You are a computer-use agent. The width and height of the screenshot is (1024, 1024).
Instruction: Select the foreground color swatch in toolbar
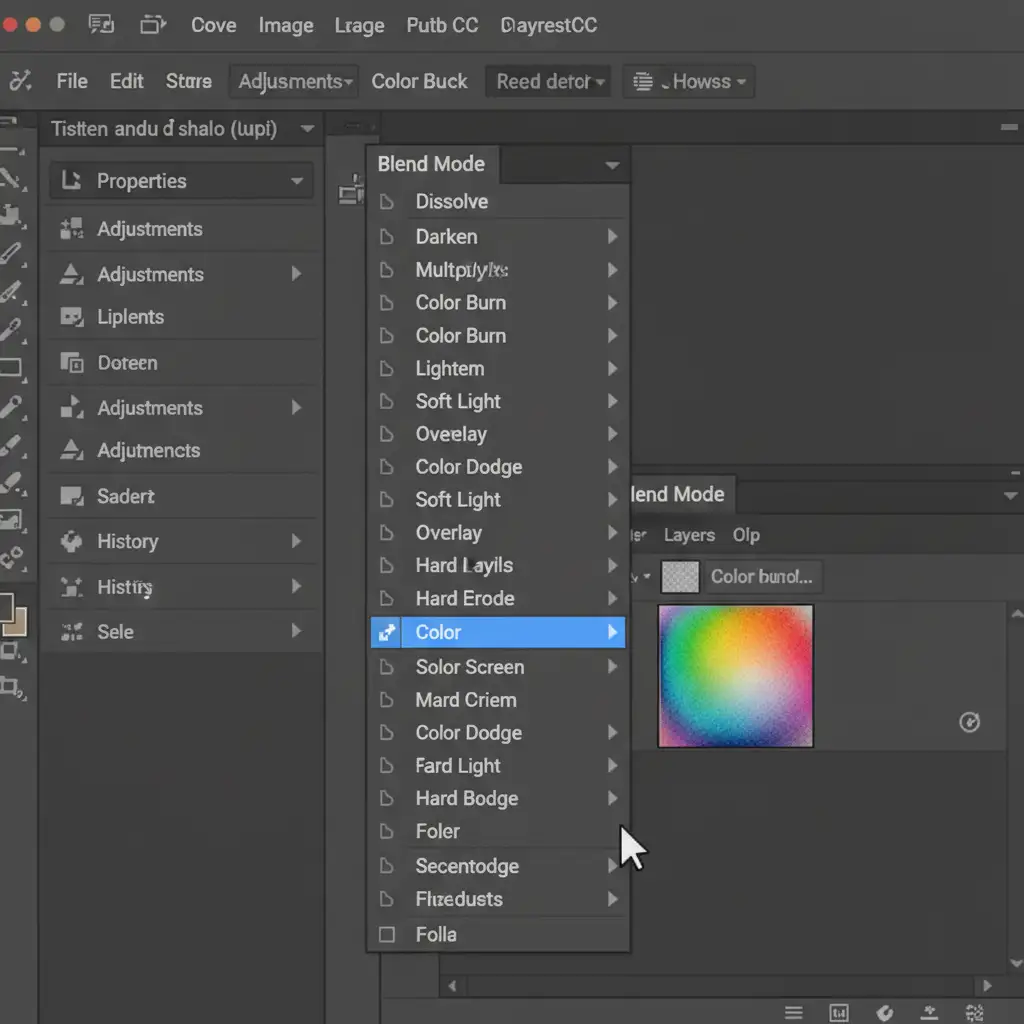click(x=5, y=607)
